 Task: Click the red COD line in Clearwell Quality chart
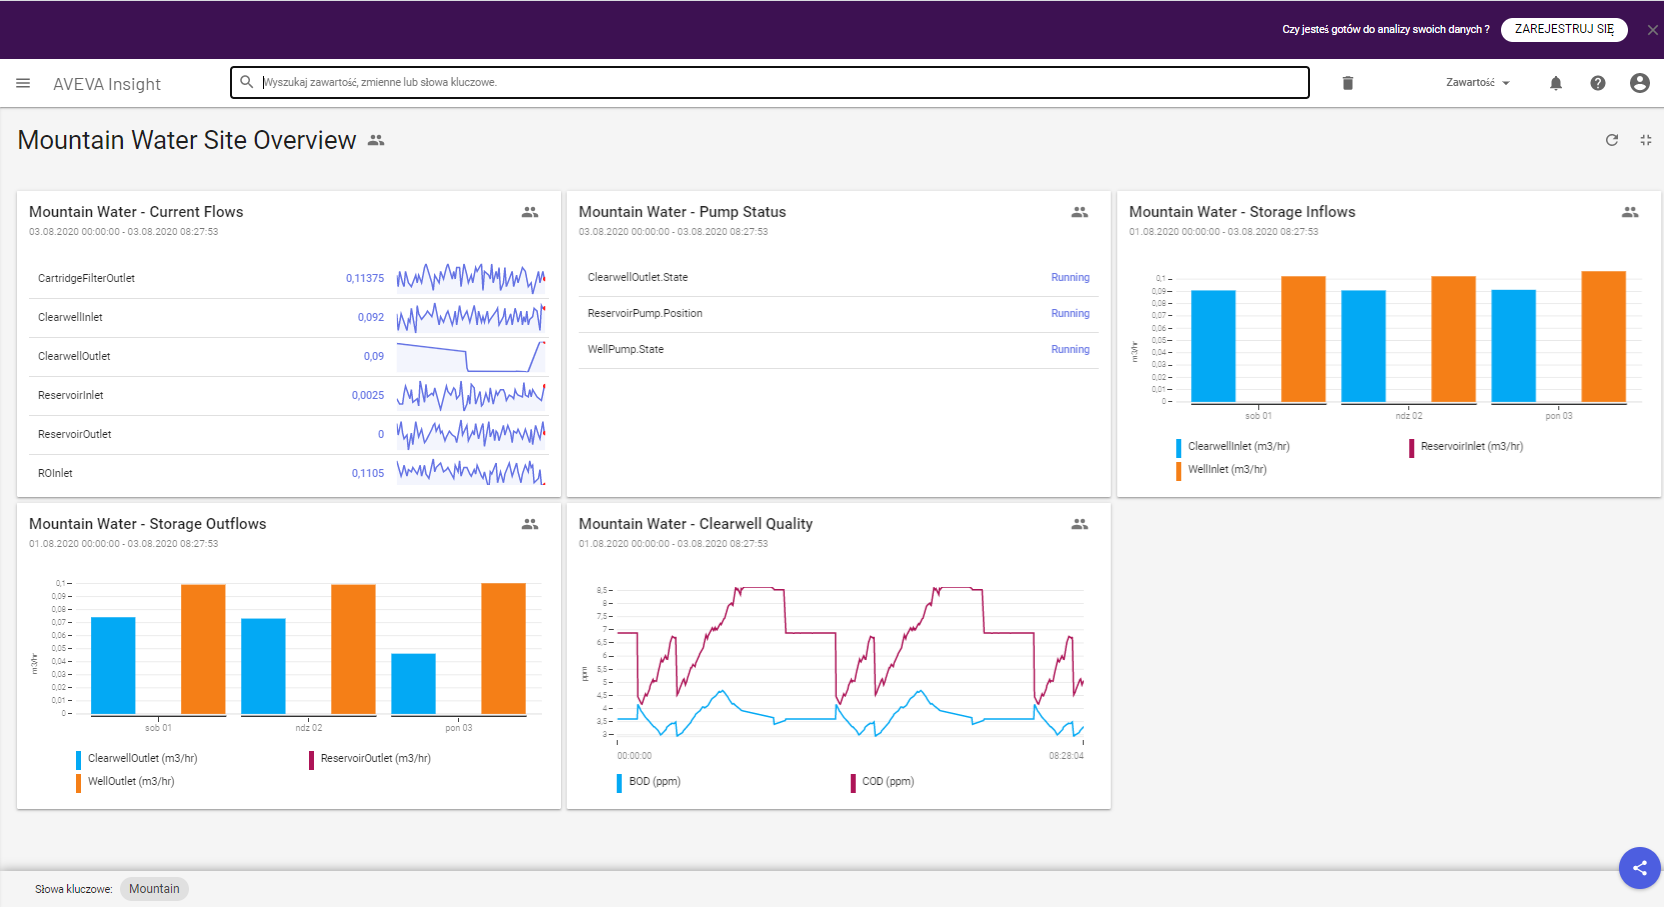click(x=810, y=632)
